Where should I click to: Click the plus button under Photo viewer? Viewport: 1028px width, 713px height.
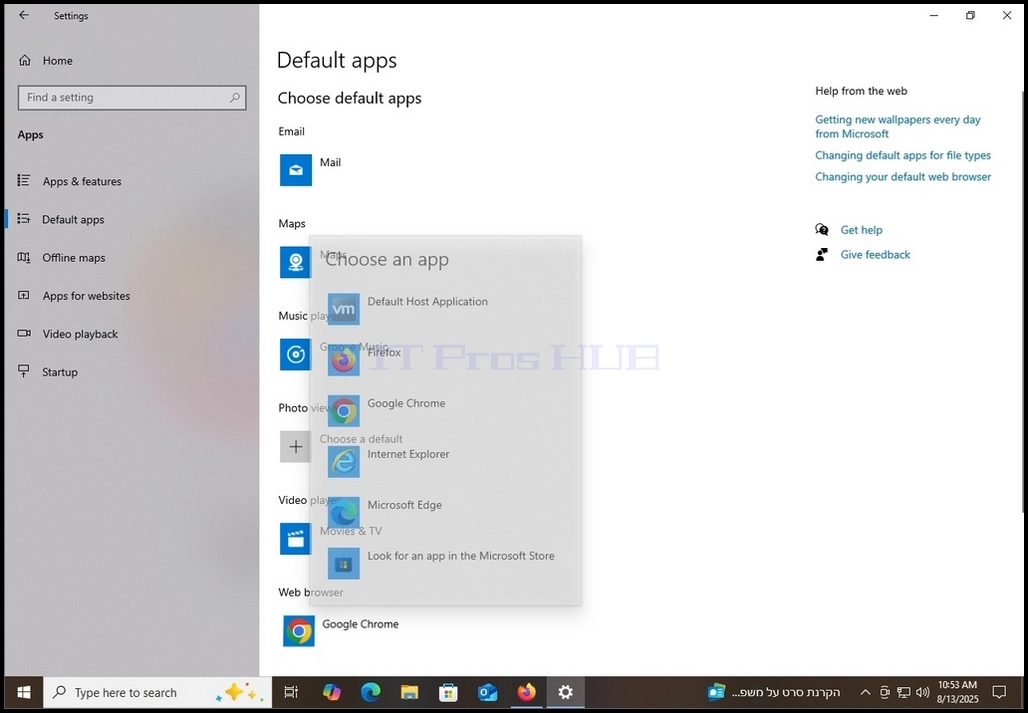click(x=296, y=447)
